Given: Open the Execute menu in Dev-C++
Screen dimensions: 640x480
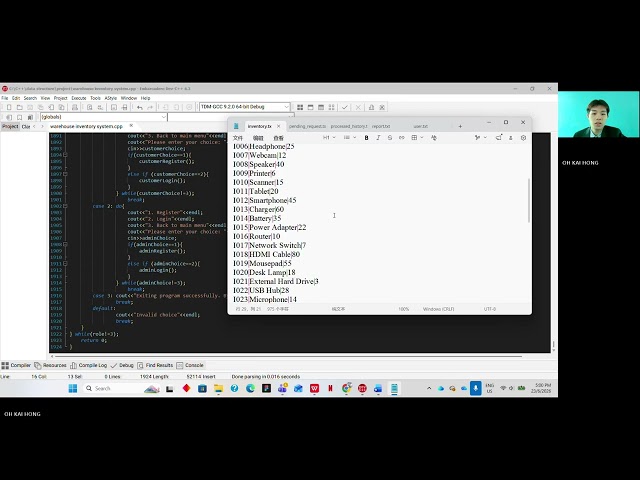Looking at the screenshot, I should point(79,98).
